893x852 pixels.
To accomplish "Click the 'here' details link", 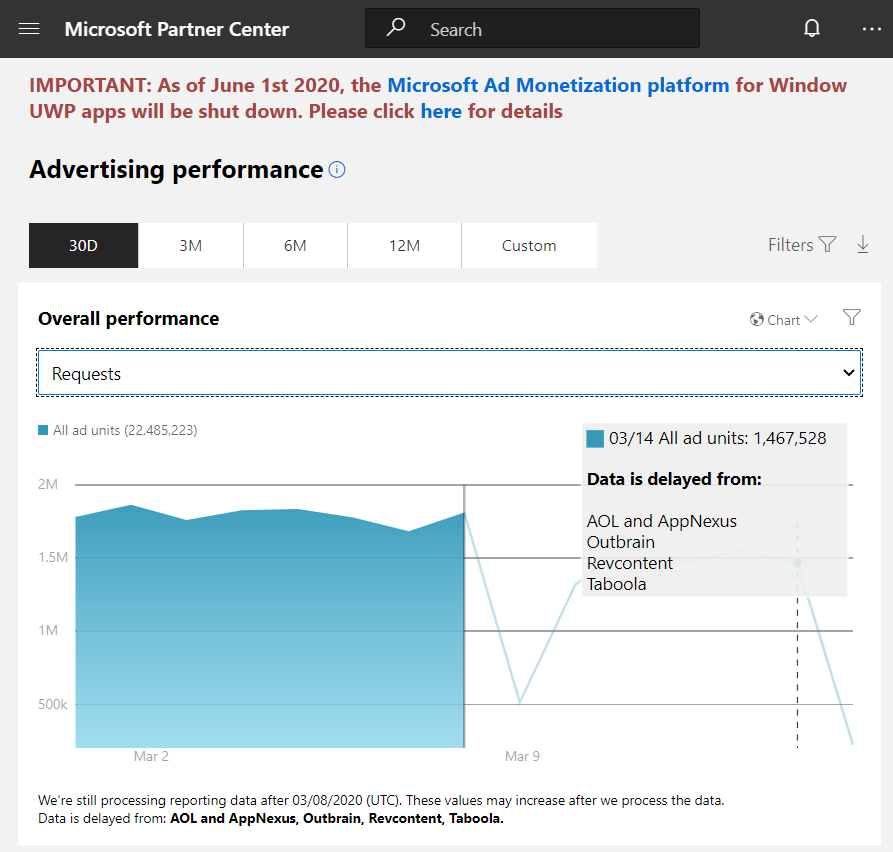I will 441,111.
